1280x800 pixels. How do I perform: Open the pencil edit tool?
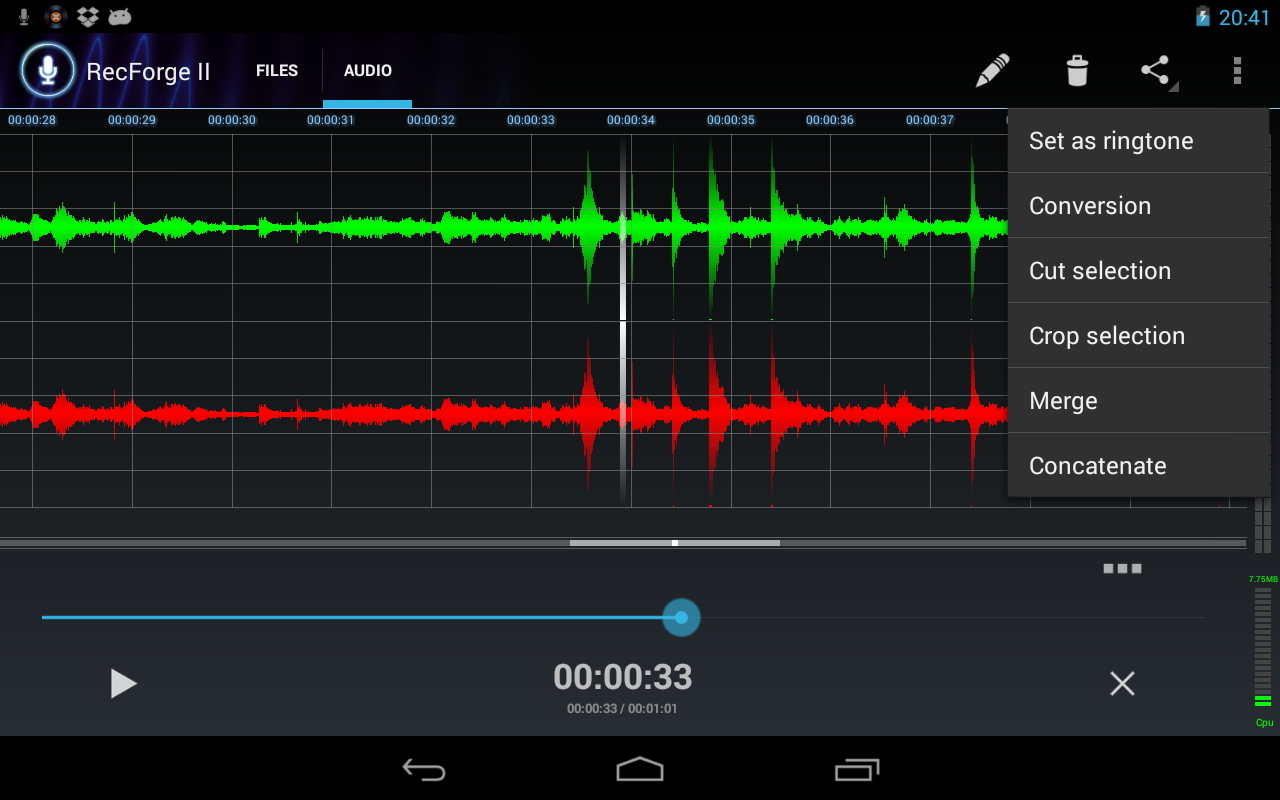click(x=990, y=70)
